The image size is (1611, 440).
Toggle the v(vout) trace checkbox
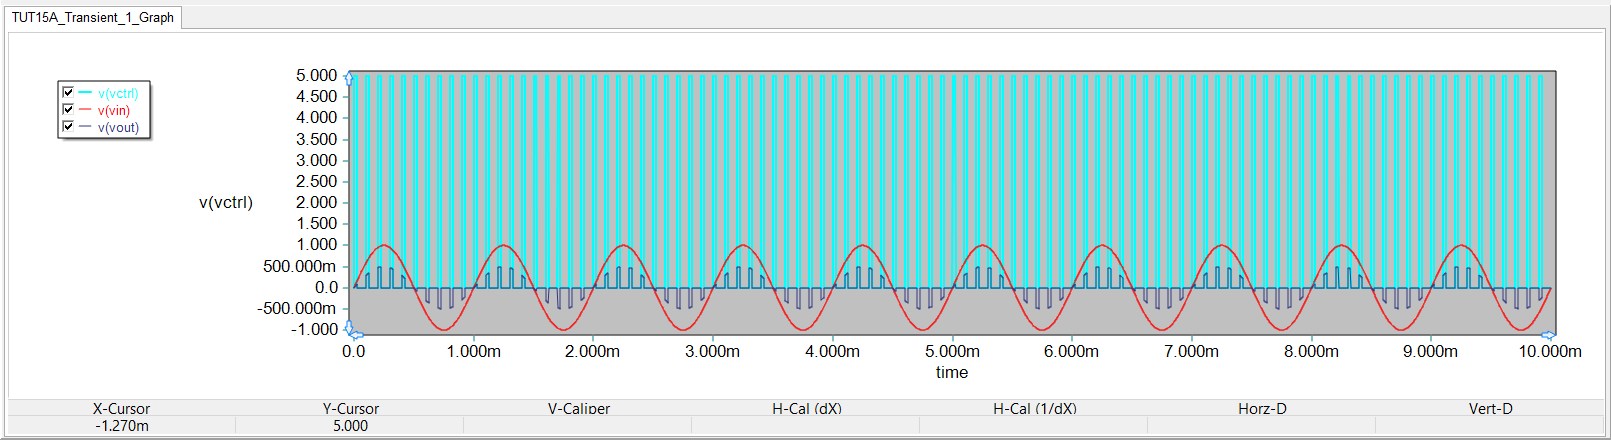coord(68,126)
